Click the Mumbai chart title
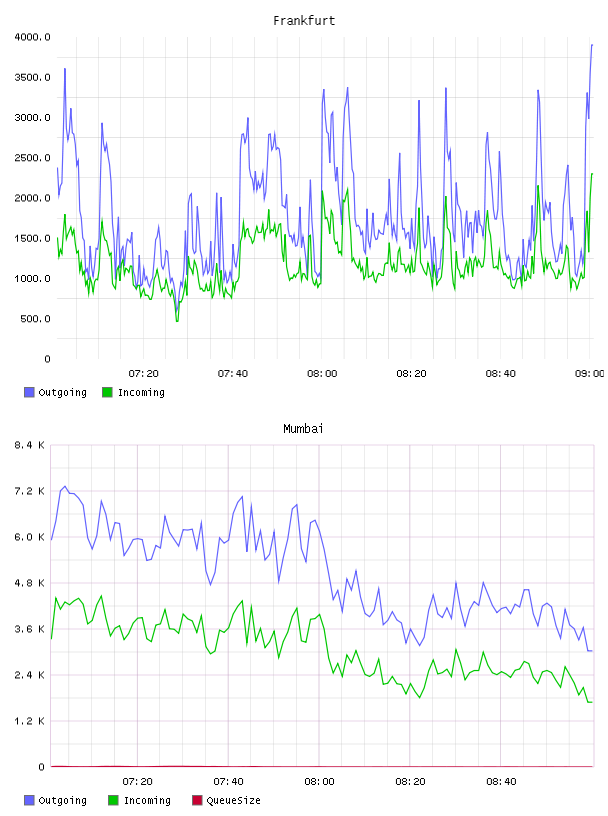608x816 pixels. point(303,429)
